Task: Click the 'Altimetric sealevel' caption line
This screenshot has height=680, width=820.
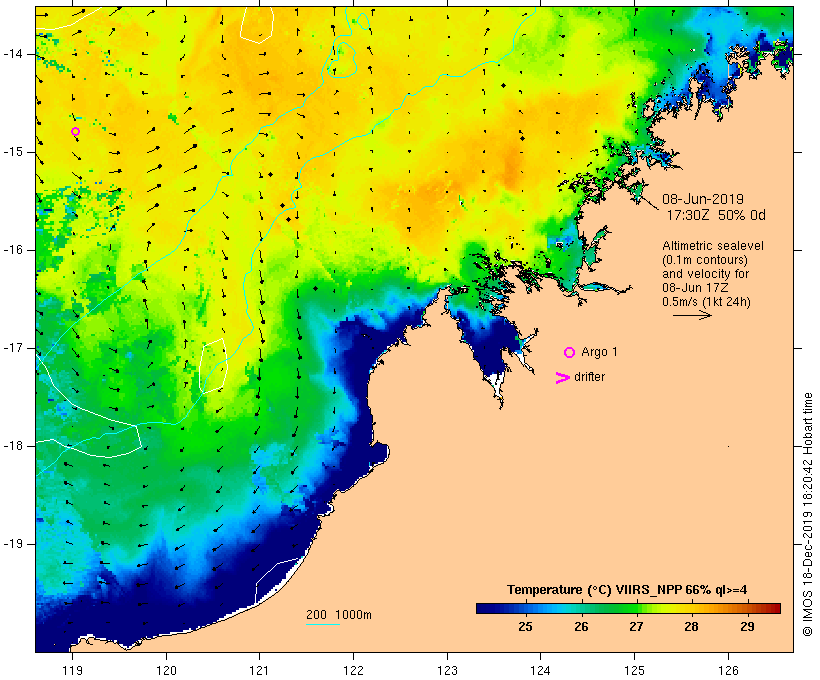Action: [713, 245]
